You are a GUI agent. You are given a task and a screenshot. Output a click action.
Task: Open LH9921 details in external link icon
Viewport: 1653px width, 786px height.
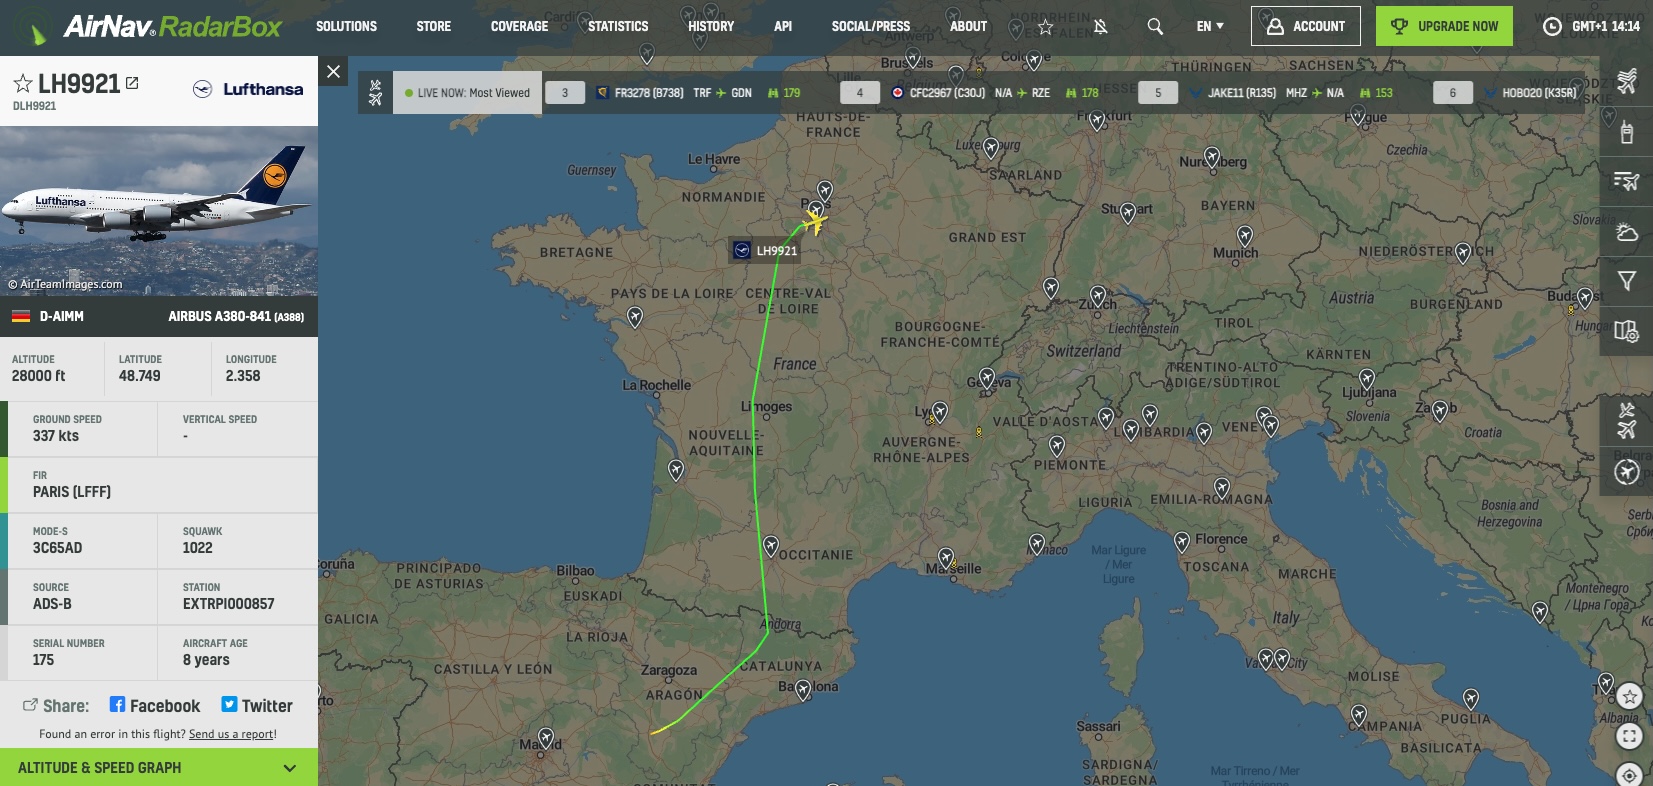click(x=132, y=83)
